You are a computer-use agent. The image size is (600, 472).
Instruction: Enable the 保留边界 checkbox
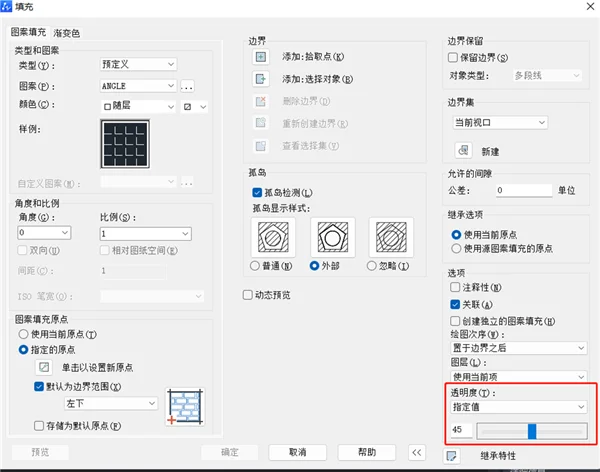click(x=453, y=57)
